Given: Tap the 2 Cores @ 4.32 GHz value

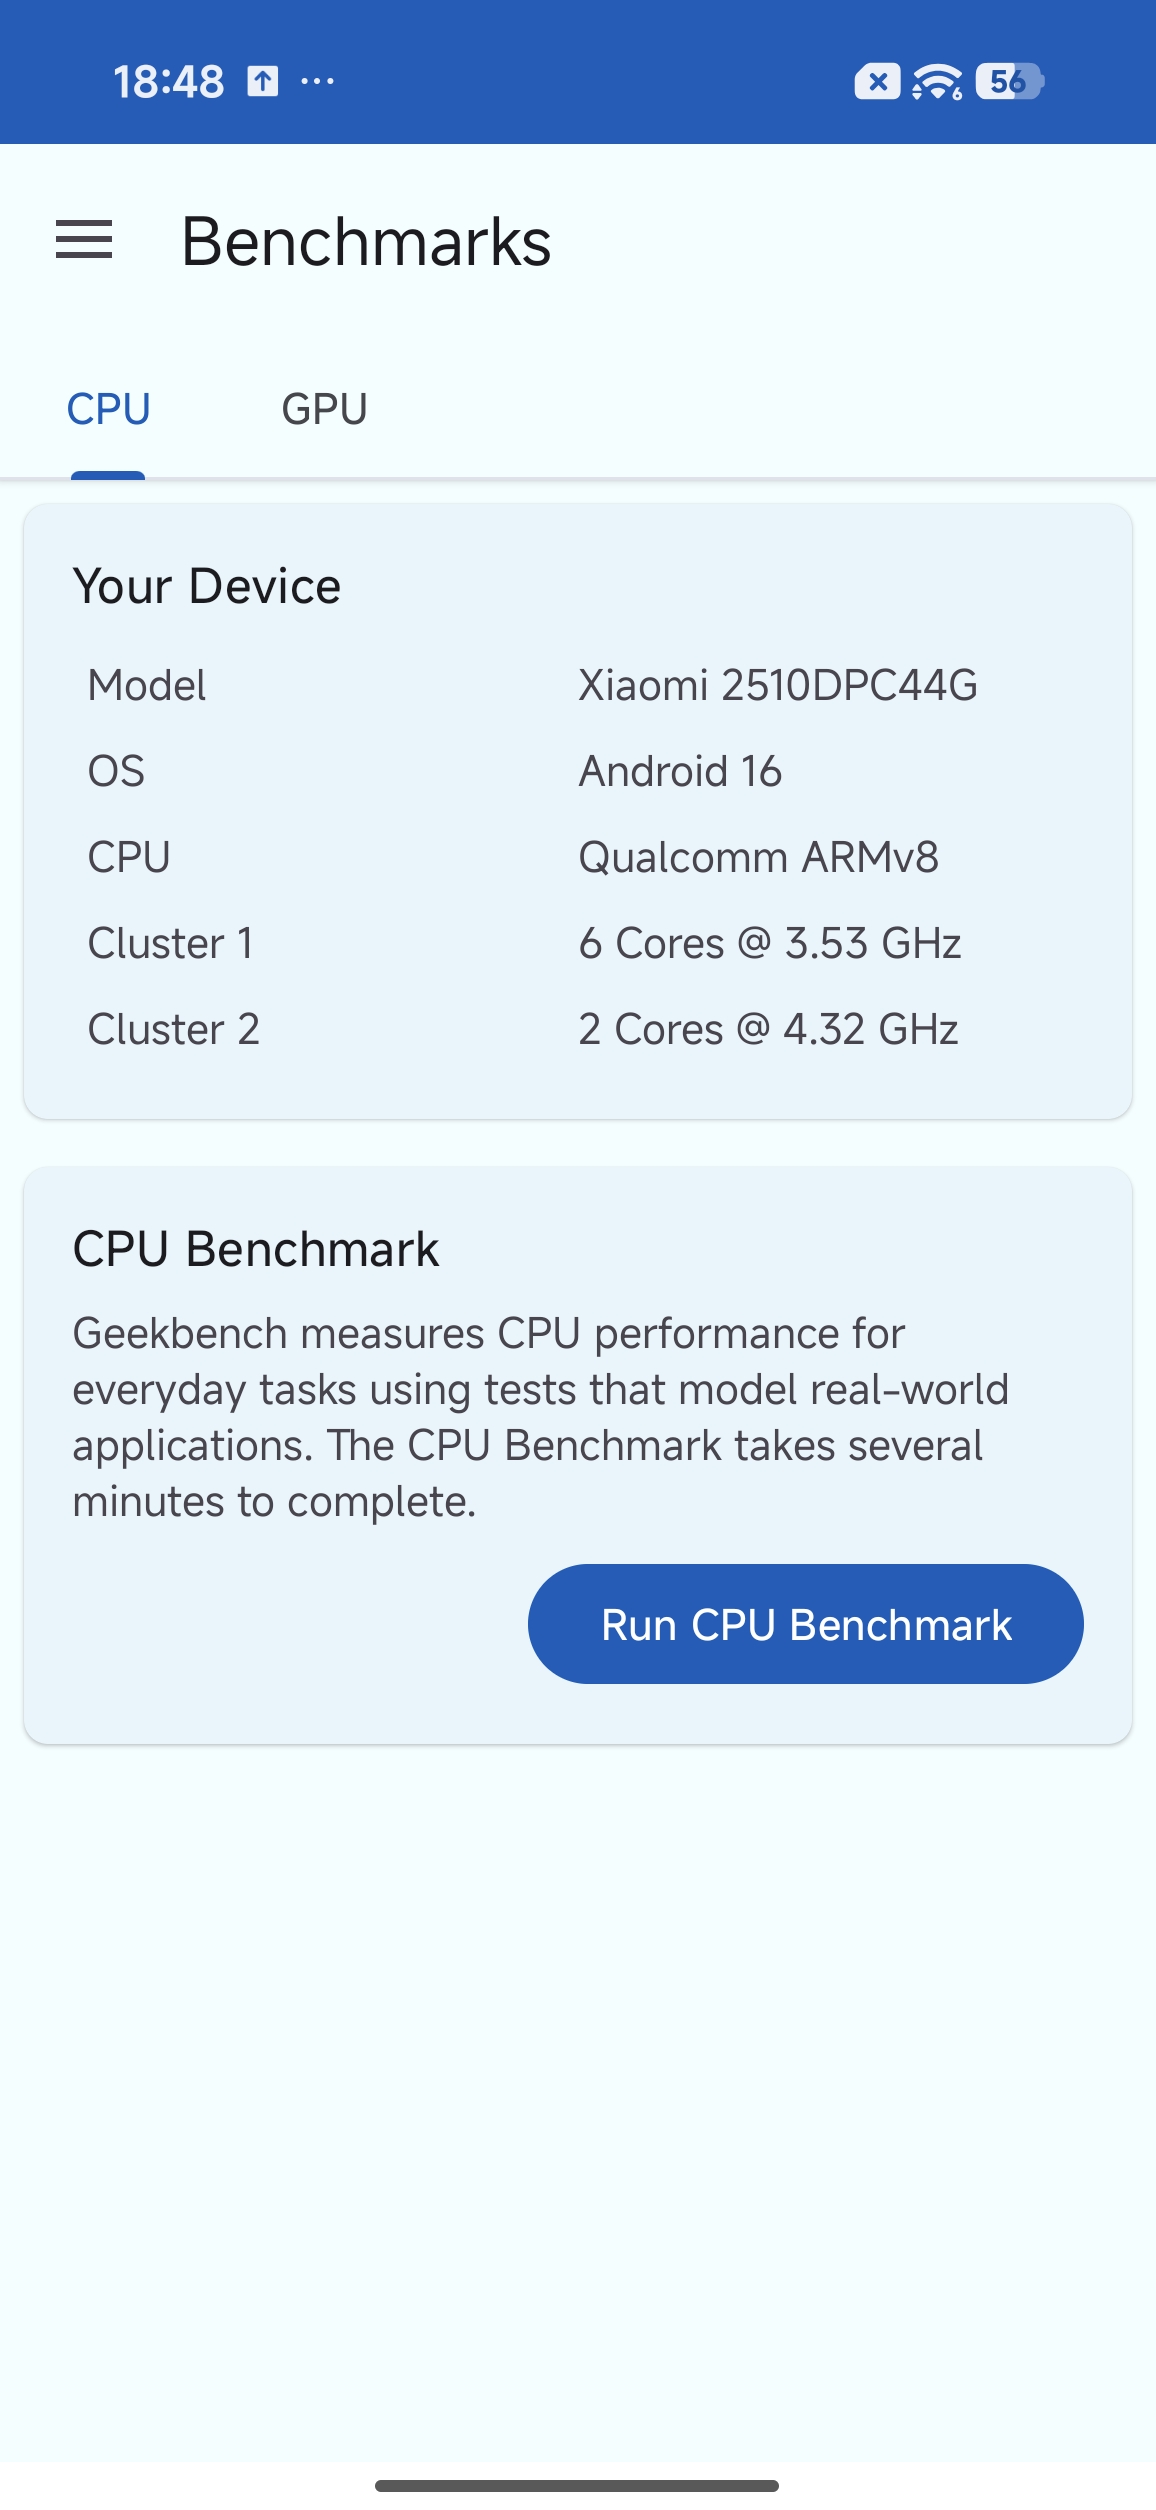Looking at the screenshot, I should 768,1030.
